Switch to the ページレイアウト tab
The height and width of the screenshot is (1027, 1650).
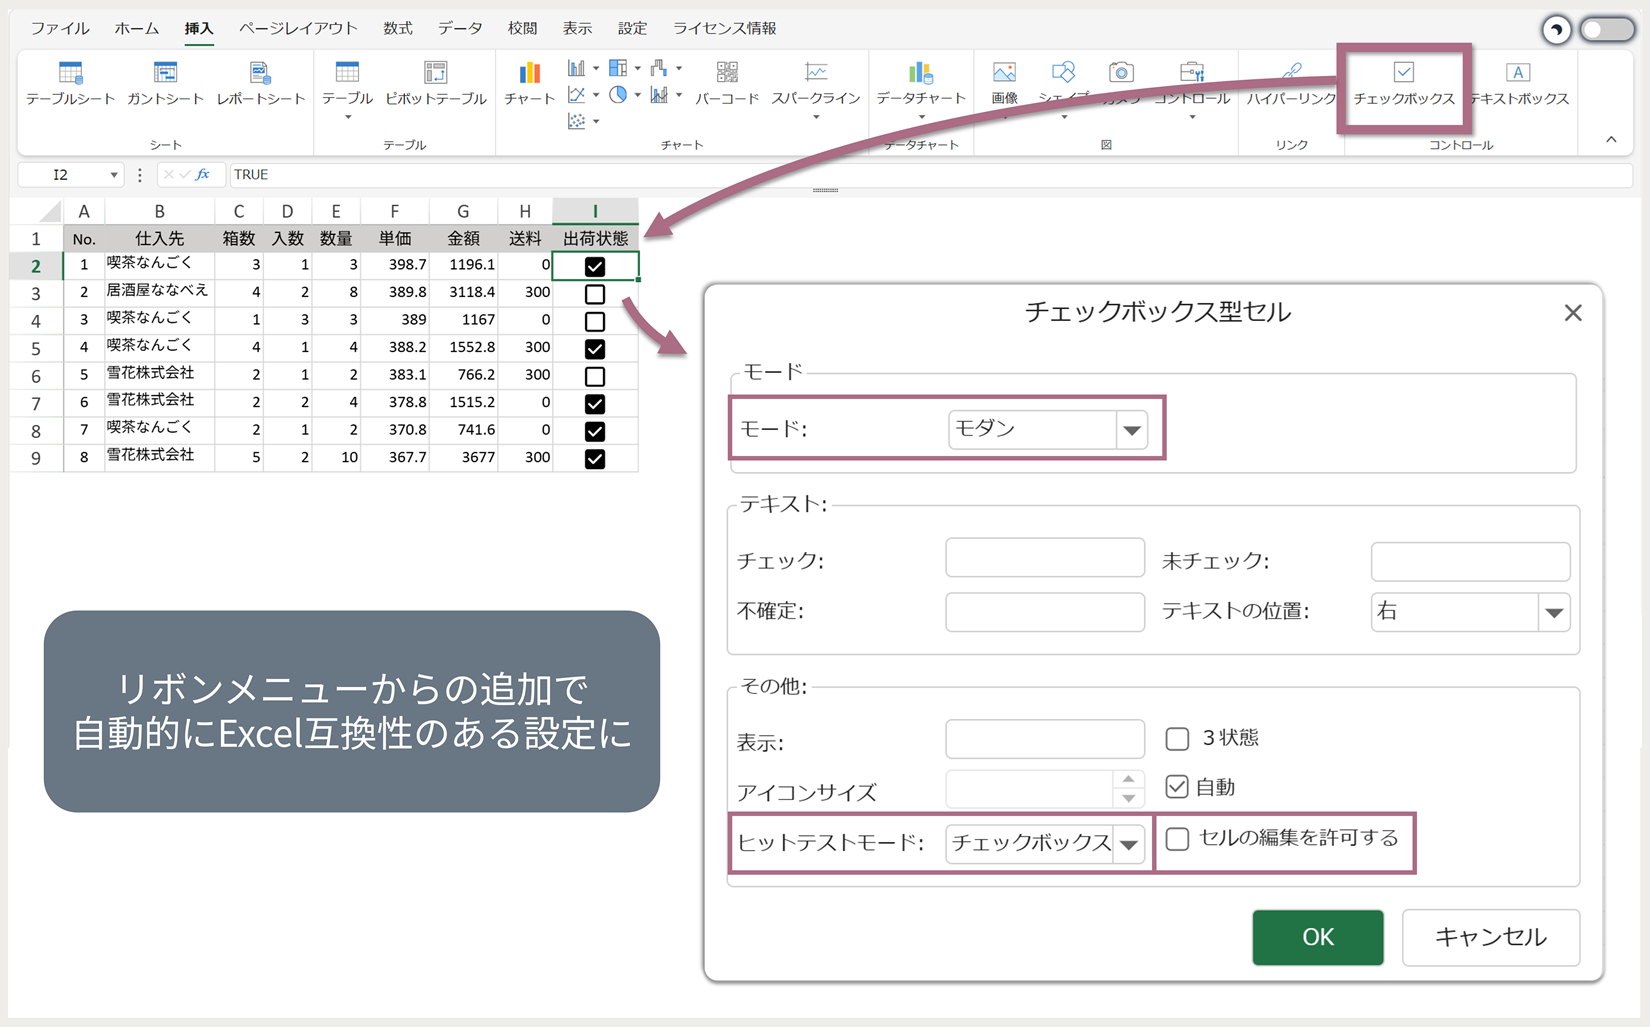(x=298, y=28)
